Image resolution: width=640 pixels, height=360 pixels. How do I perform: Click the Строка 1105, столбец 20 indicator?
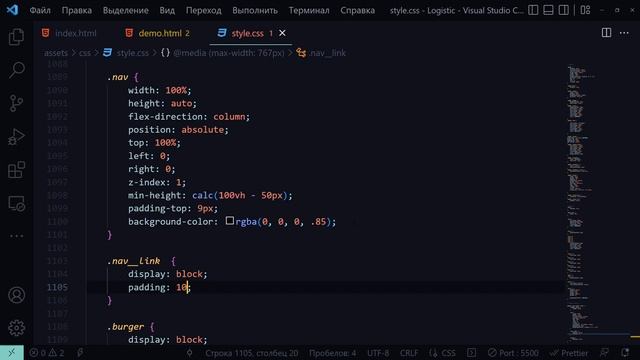(251, 353)
